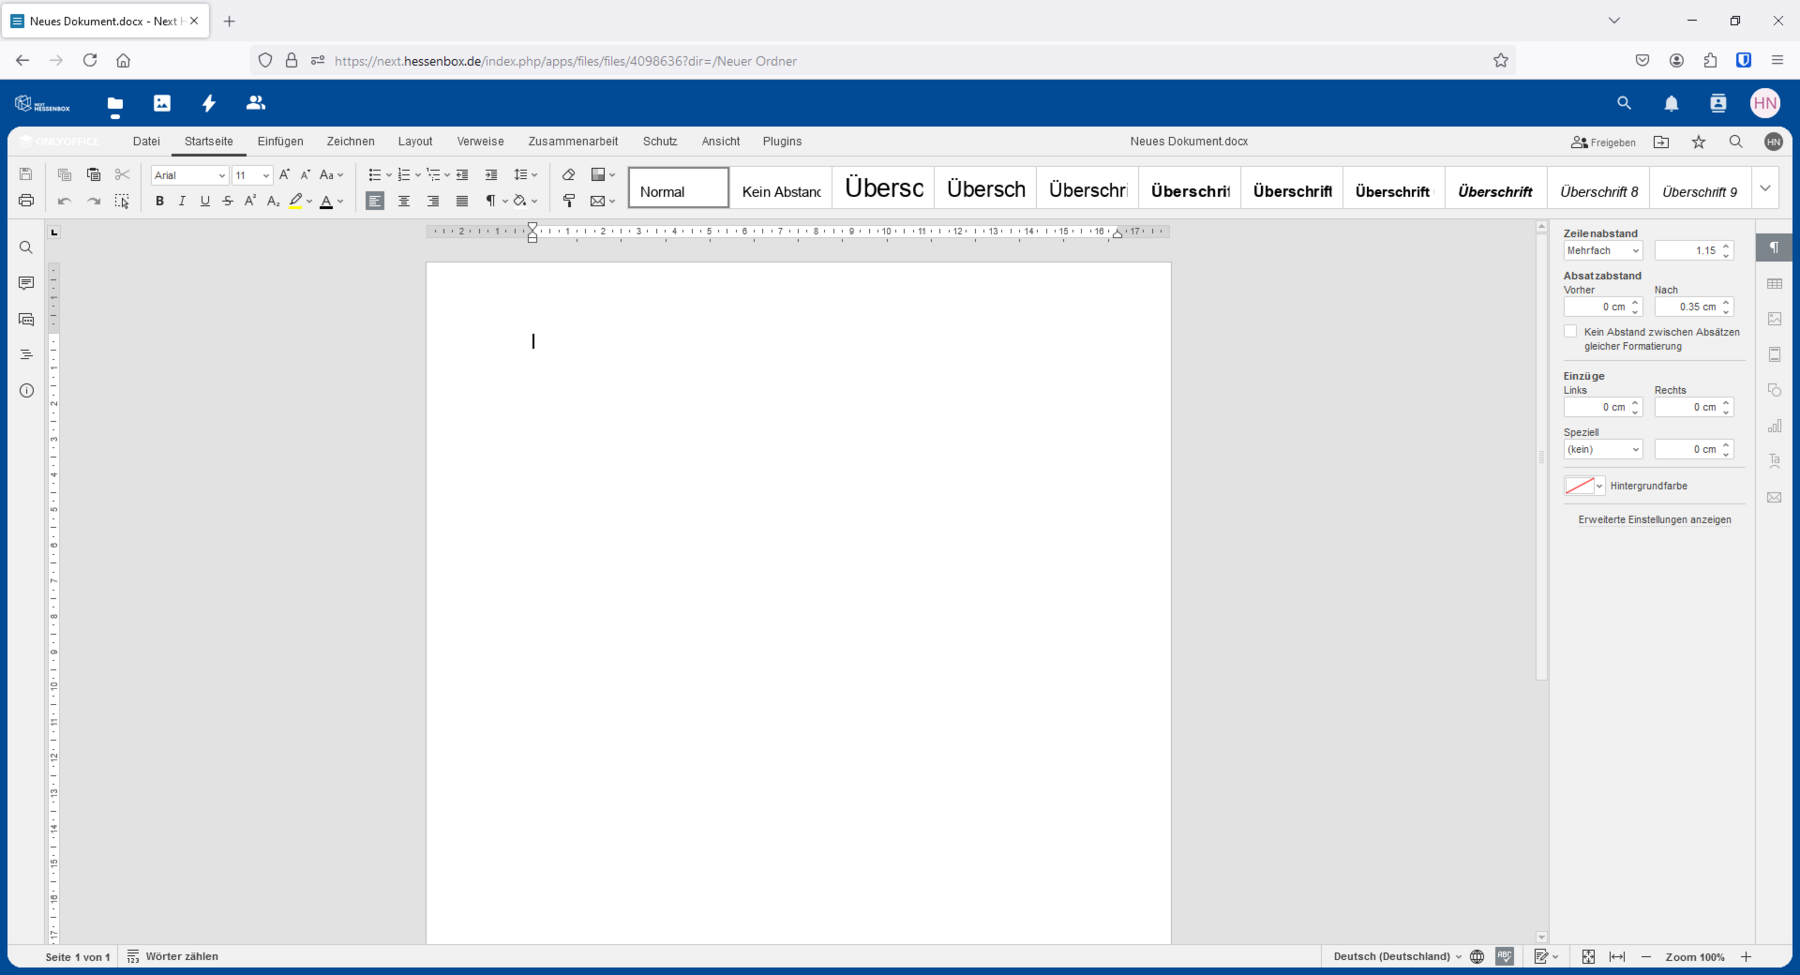
Task: Click the Nach paragraph spacing field
Action: coord(1687,307)
